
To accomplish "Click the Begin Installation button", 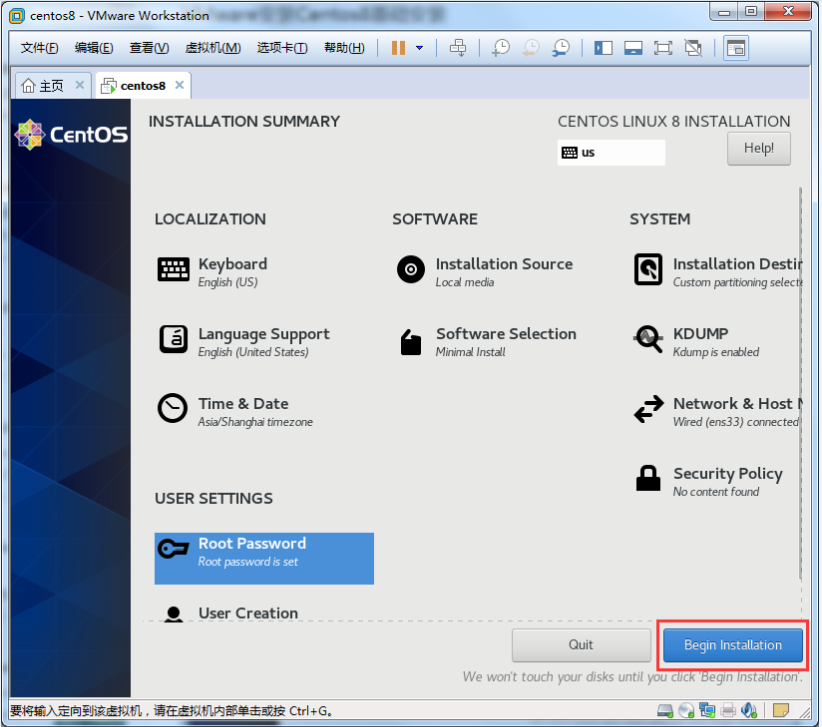I will (x=732, y=645).
